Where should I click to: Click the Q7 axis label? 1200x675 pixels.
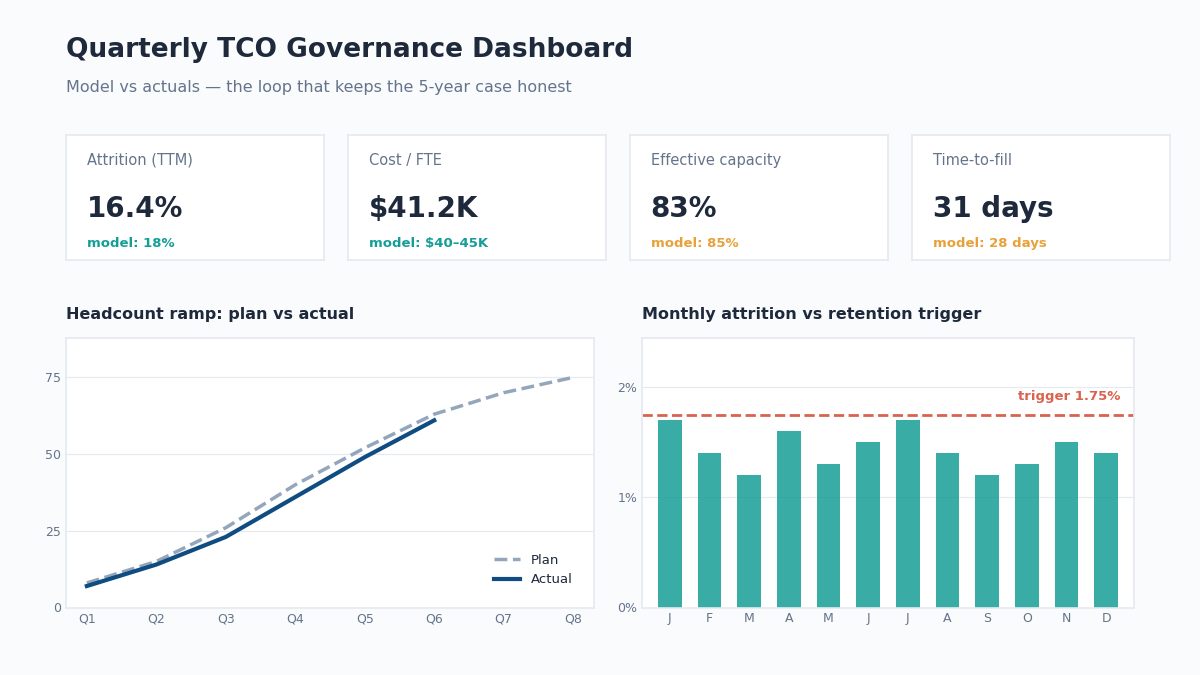click(x=503, y=619)
